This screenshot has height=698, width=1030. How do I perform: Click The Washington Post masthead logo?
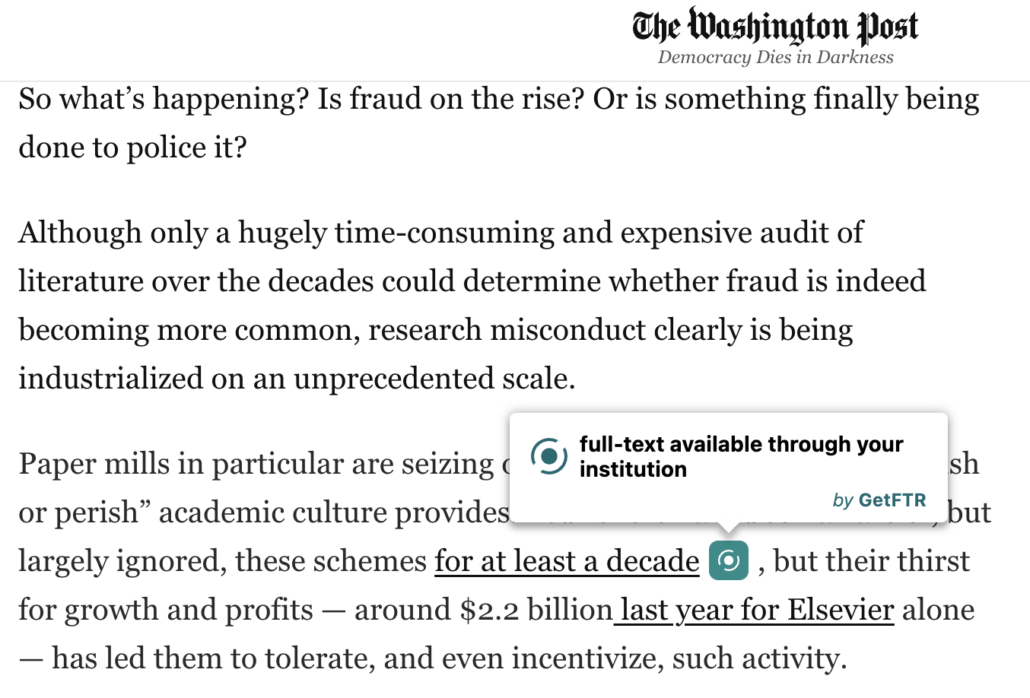775,26
